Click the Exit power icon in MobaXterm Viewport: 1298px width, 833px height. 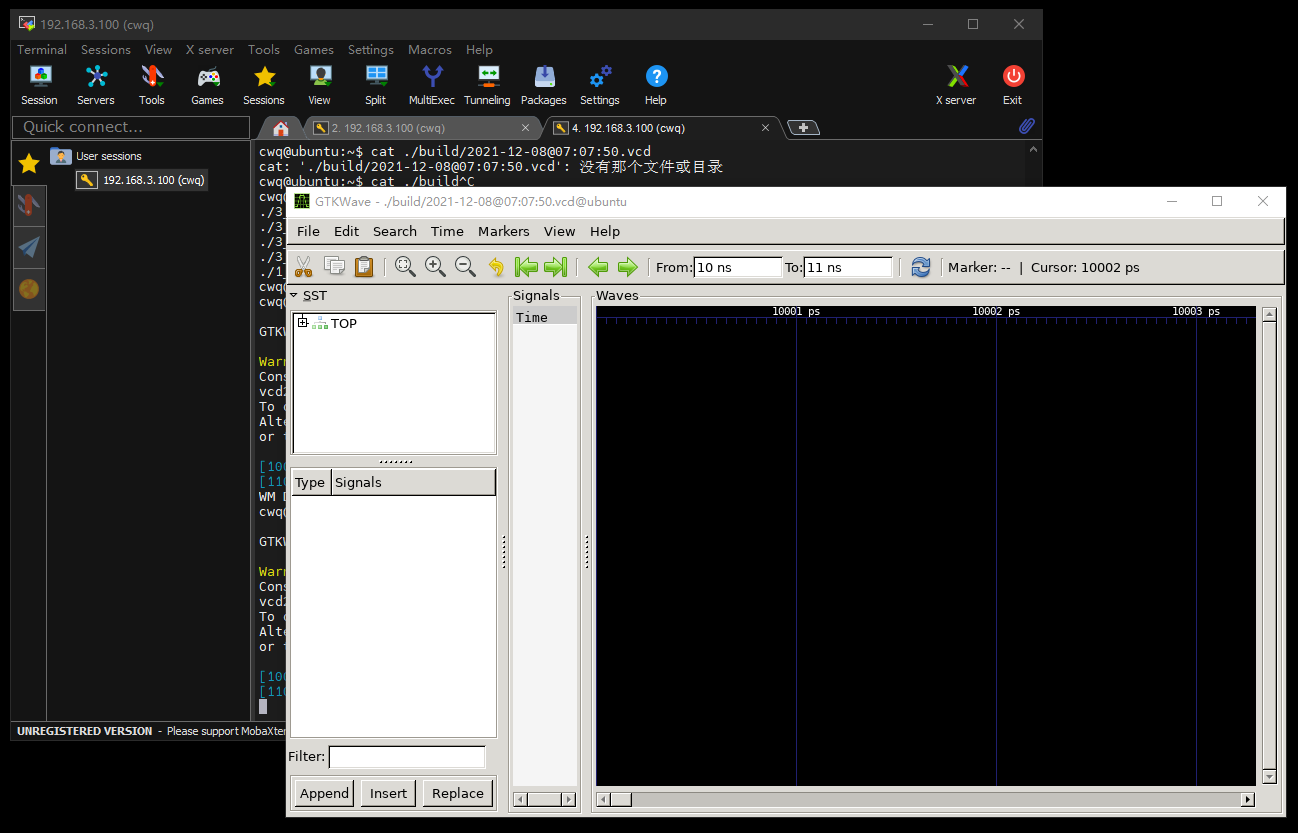point(1013,85)
